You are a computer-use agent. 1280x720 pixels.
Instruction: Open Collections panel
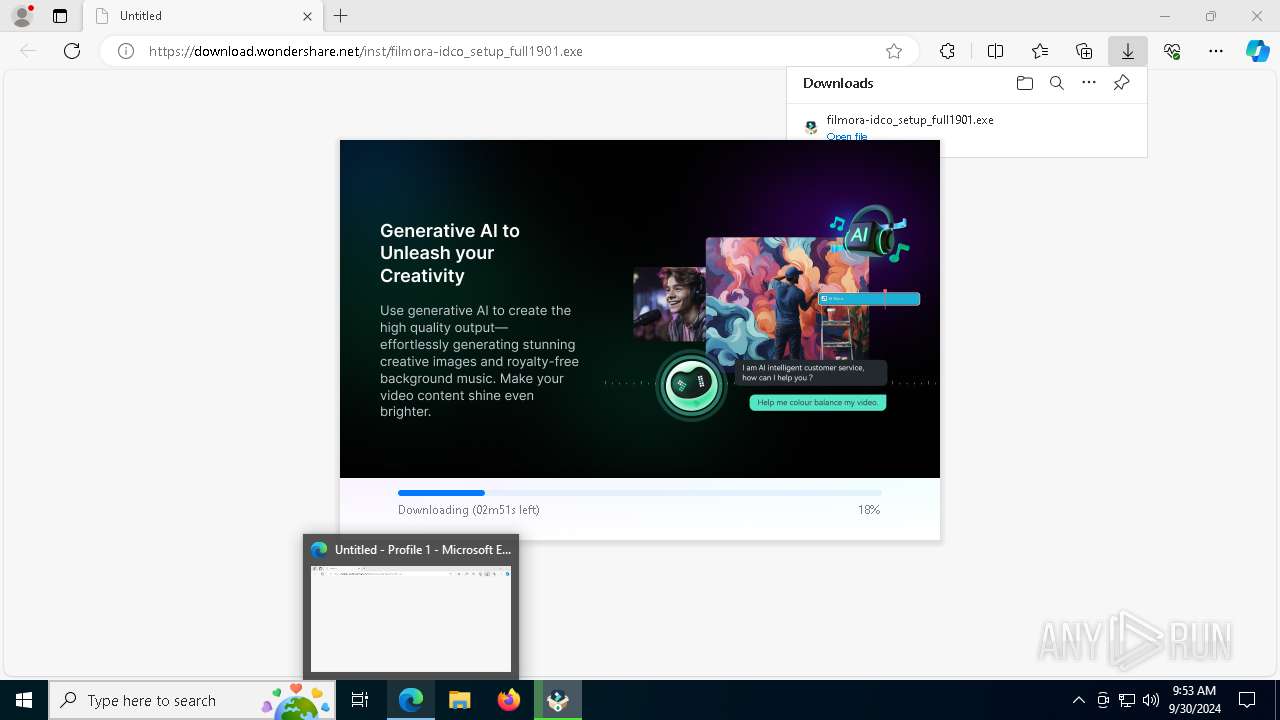(1084, 51)
